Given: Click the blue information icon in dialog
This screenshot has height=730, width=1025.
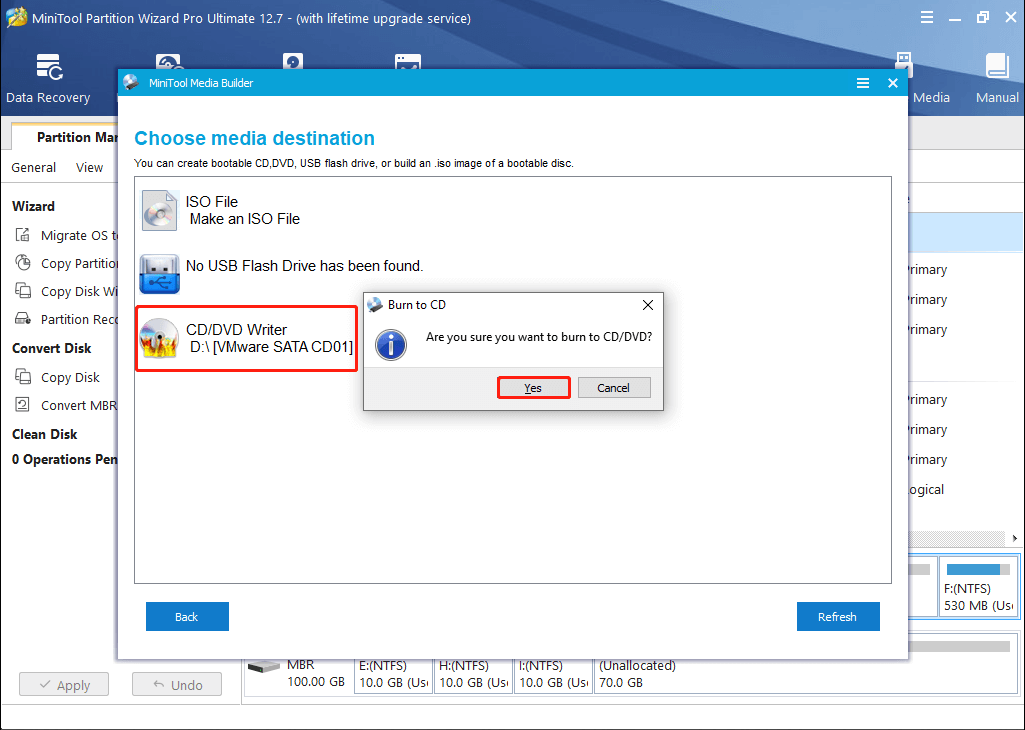Looking at the screenshot, I should (x=391, y=345).
